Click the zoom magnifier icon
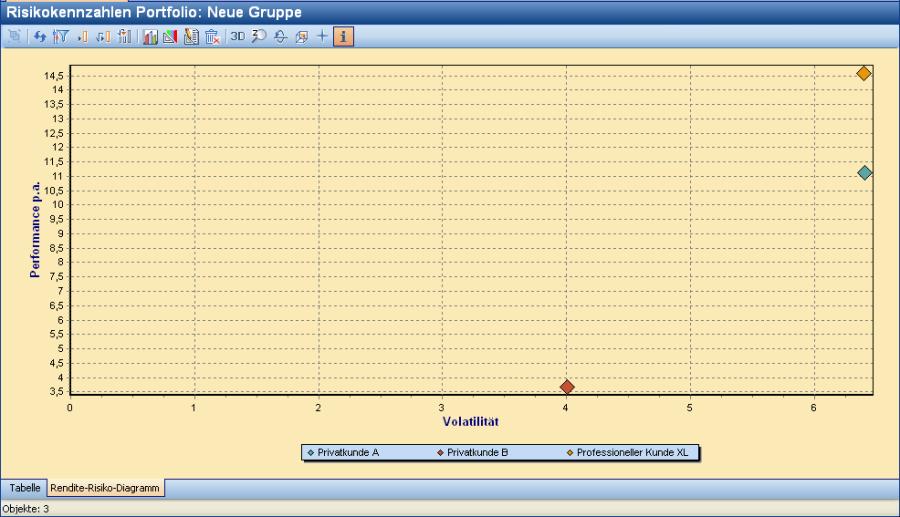Image resolution: width=900 pixels, height=517 pixels. coord(259,37)
